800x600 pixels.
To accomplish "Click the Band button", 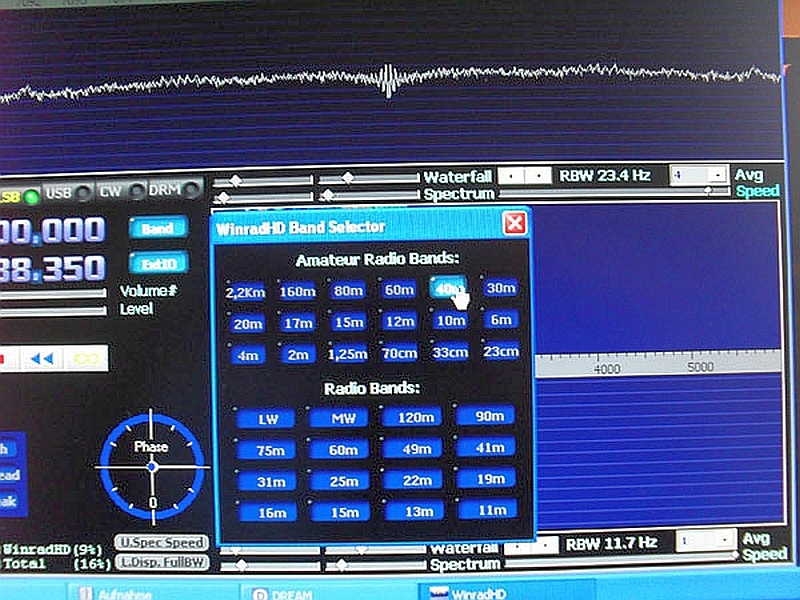I will pyautogui.click(x=158, y=228).
